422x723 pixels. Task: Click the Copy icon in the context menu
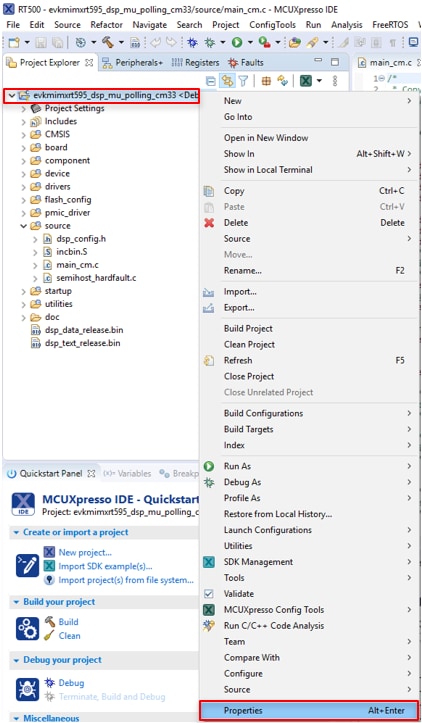[x=209, y=191]
